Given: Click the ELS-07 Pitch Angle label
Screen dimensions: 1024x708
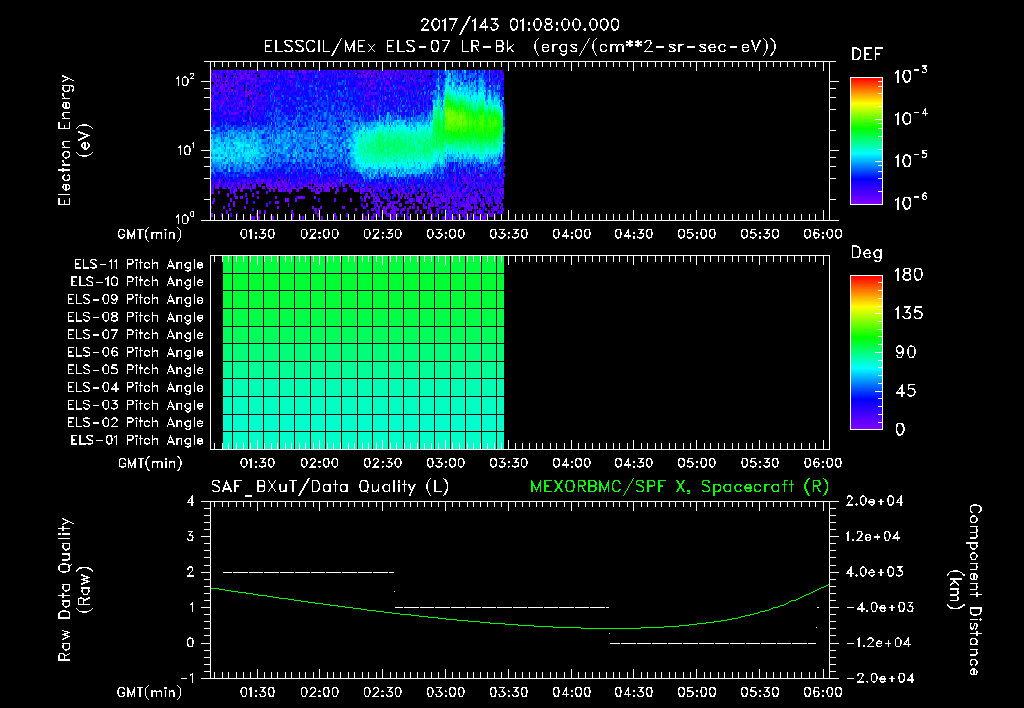Looking at the screenshot, I should coord(135,334).
